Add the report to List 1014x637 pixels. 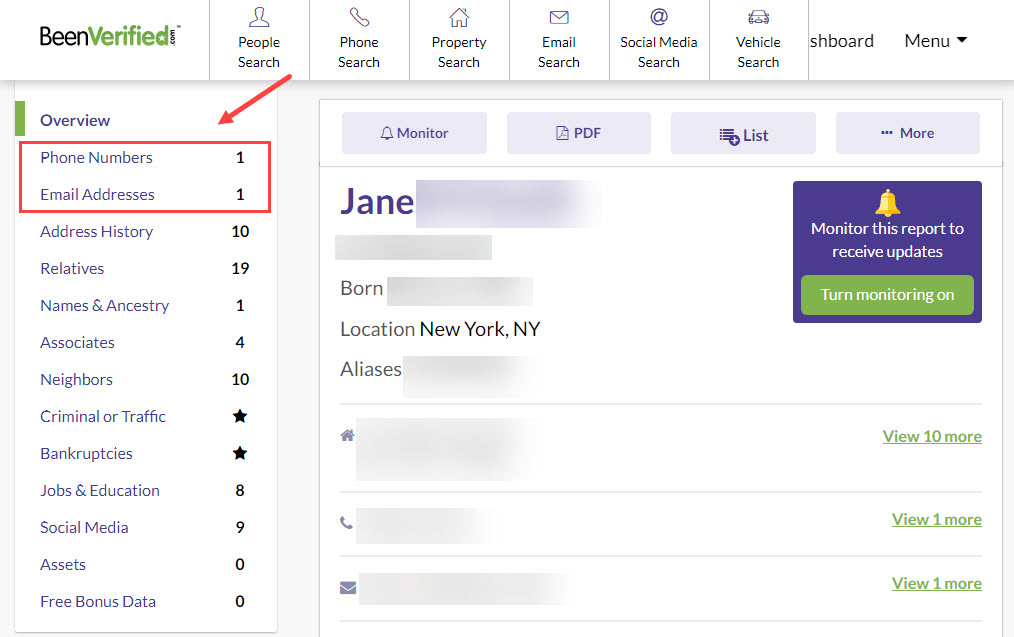pos(743,134)
